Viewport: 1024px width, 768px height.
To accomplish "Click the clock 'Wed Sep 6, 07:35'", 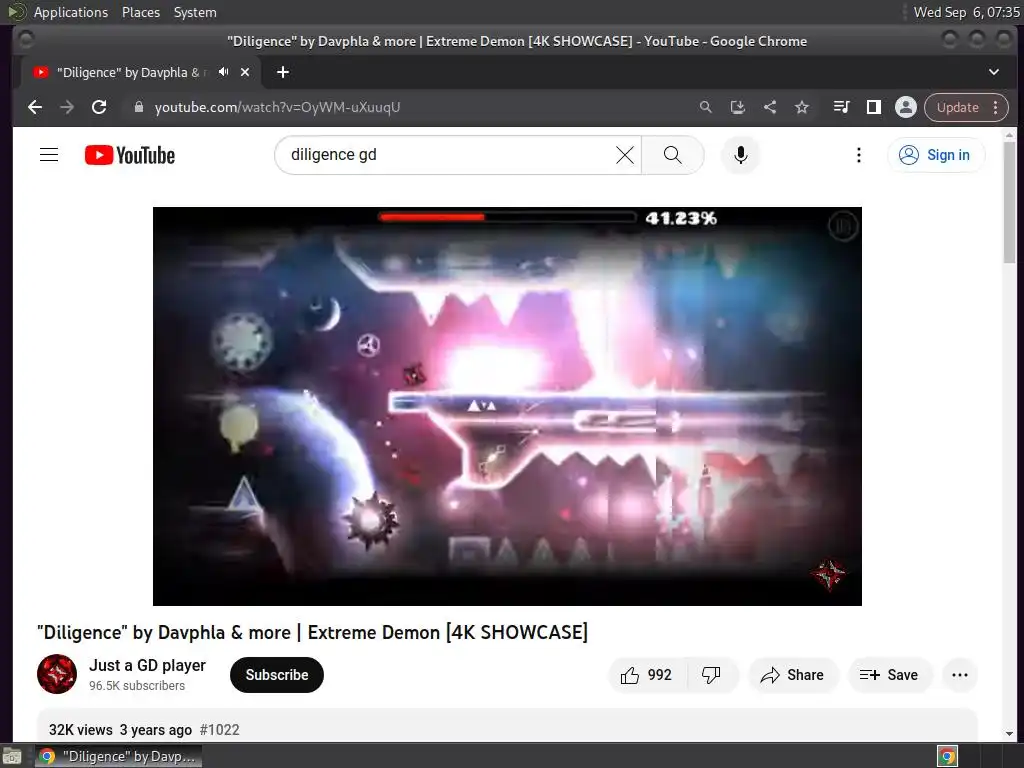I will coord(967,12).
